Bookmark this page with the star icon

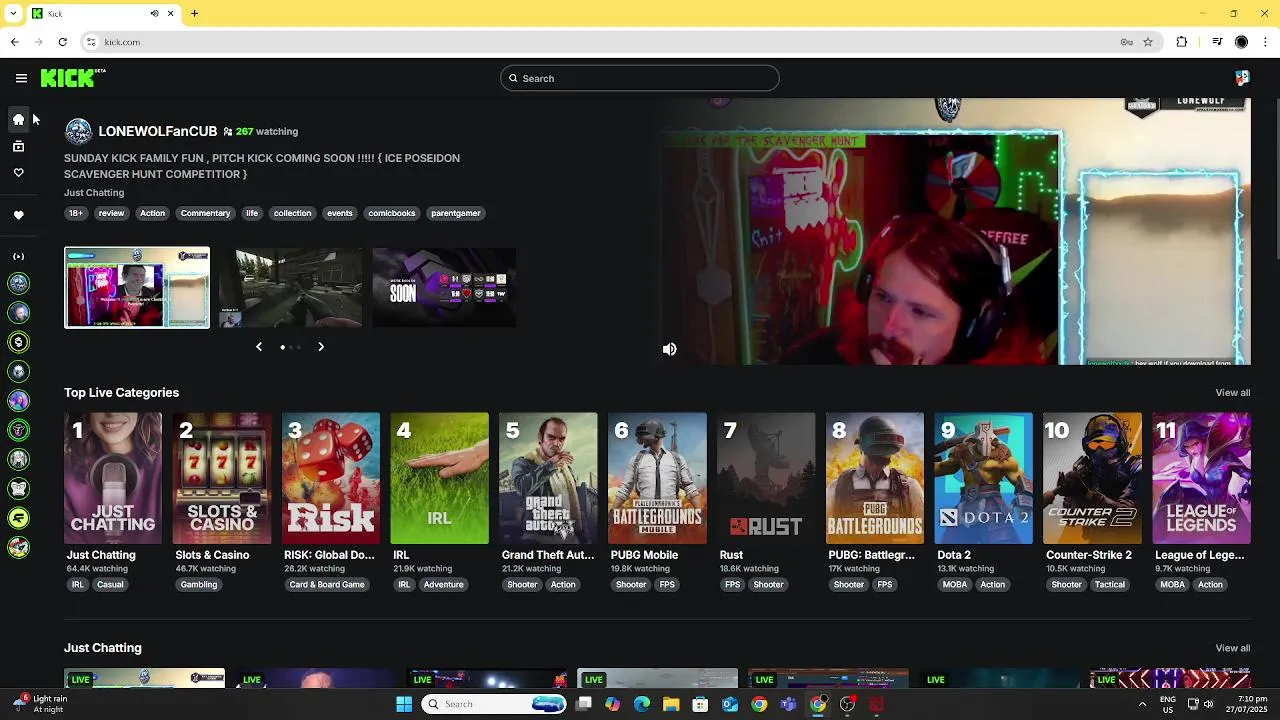pos(1148,42)
